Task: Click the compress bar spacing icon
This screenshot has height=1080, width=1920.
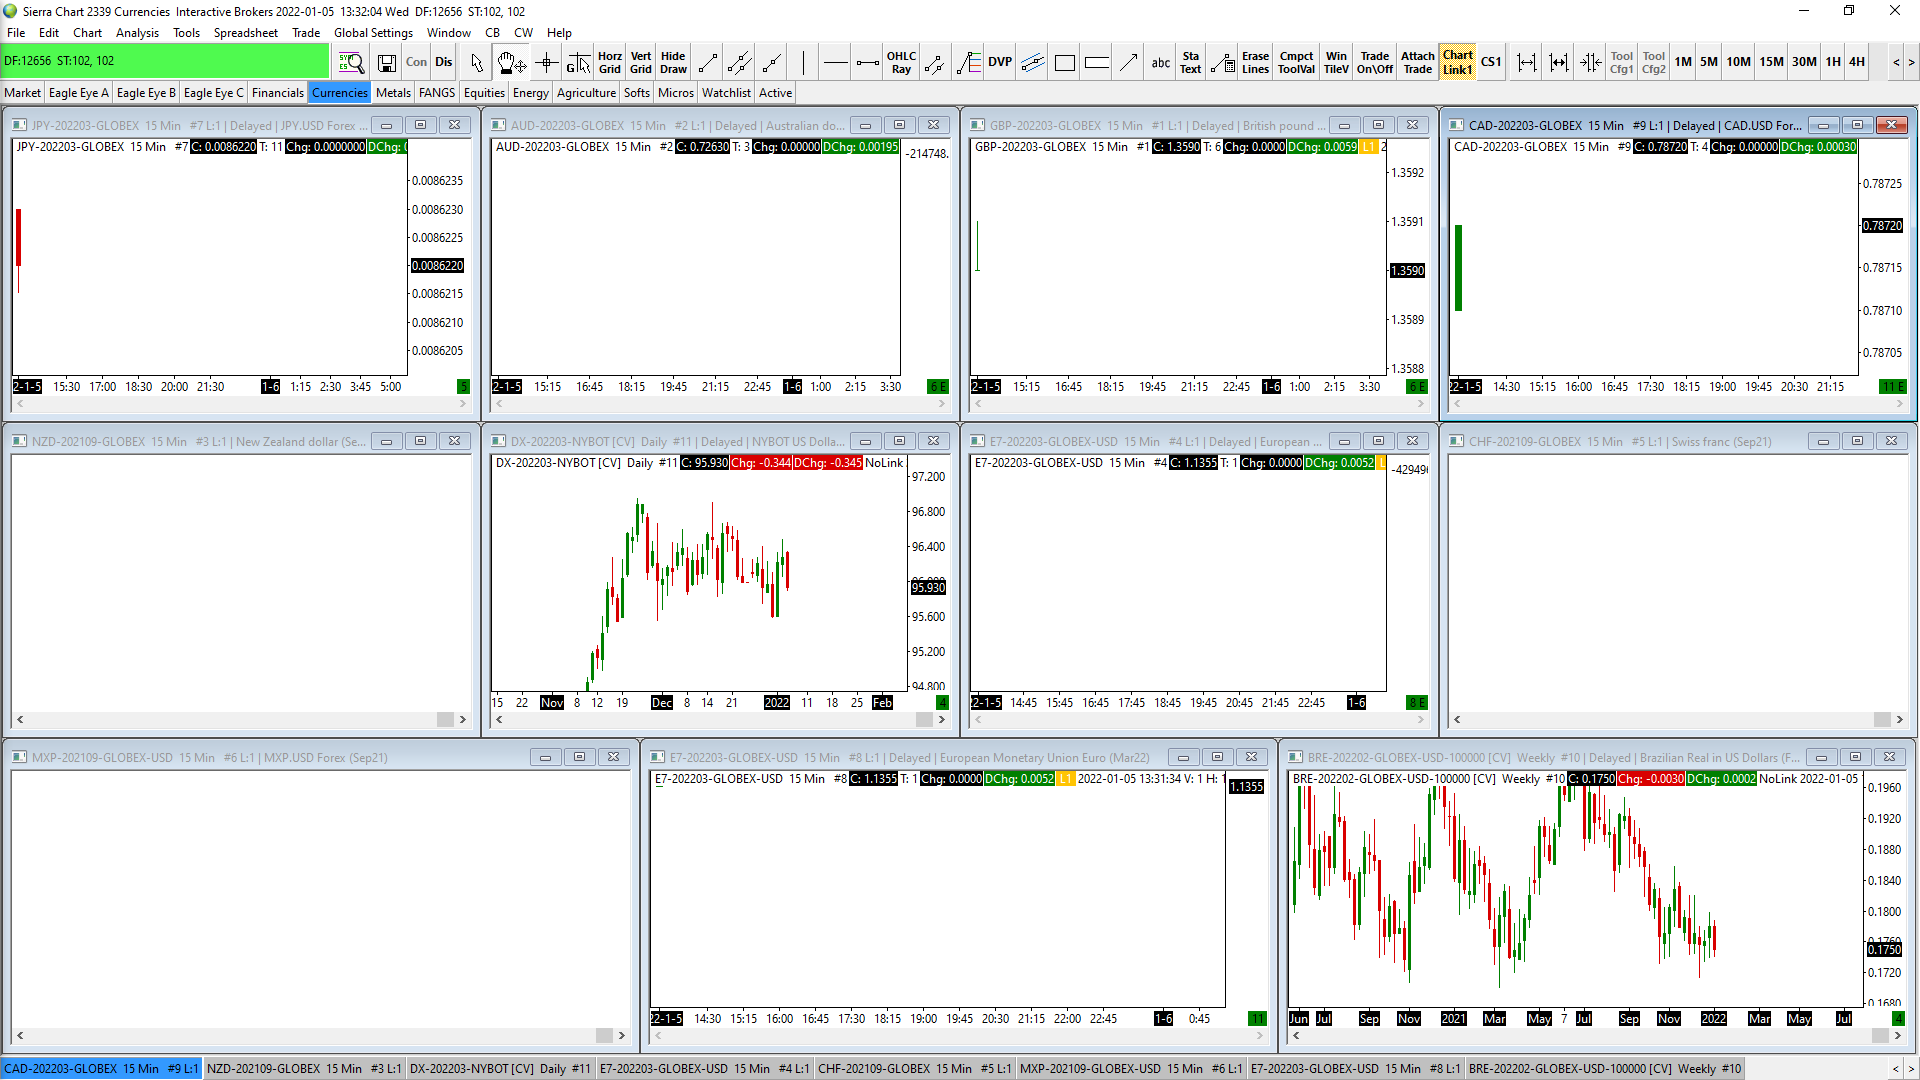Action: [x=1590, y=62]
